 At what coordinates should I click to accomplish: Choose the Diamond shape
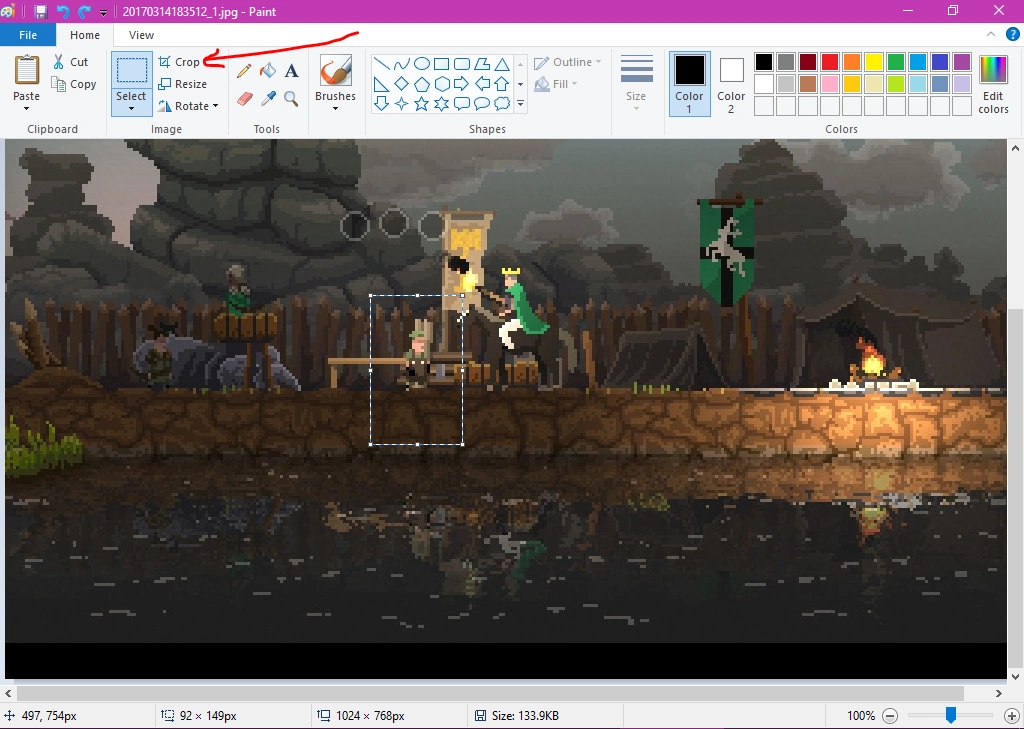[x=402, y=84]
